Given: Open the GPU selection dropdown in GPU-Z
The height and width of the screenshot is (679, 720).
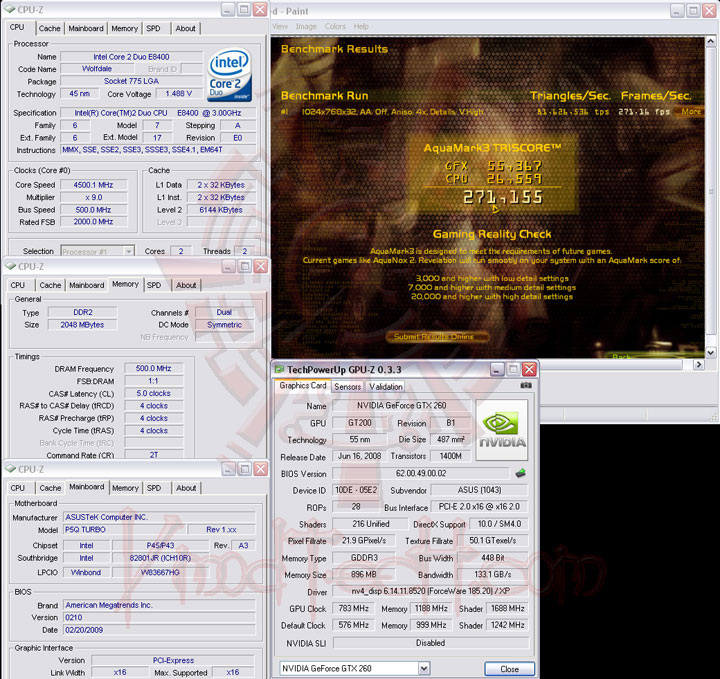Looking at the screenshot, I should tap(424, 668).
